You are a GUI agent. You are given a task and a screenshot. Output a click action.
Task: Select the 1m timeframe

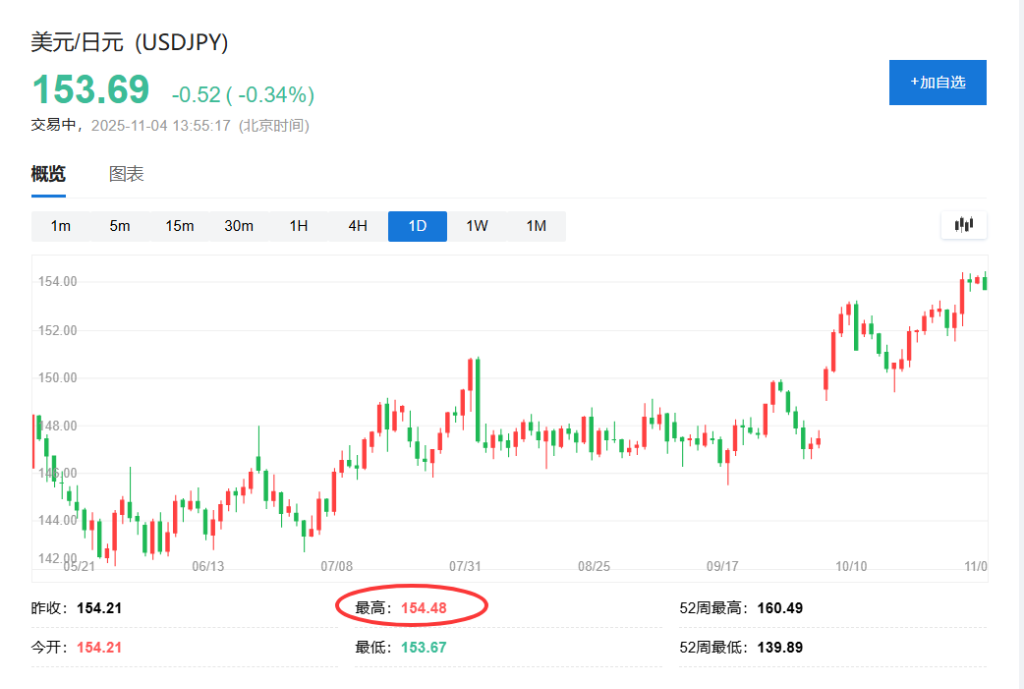point(60,226)
